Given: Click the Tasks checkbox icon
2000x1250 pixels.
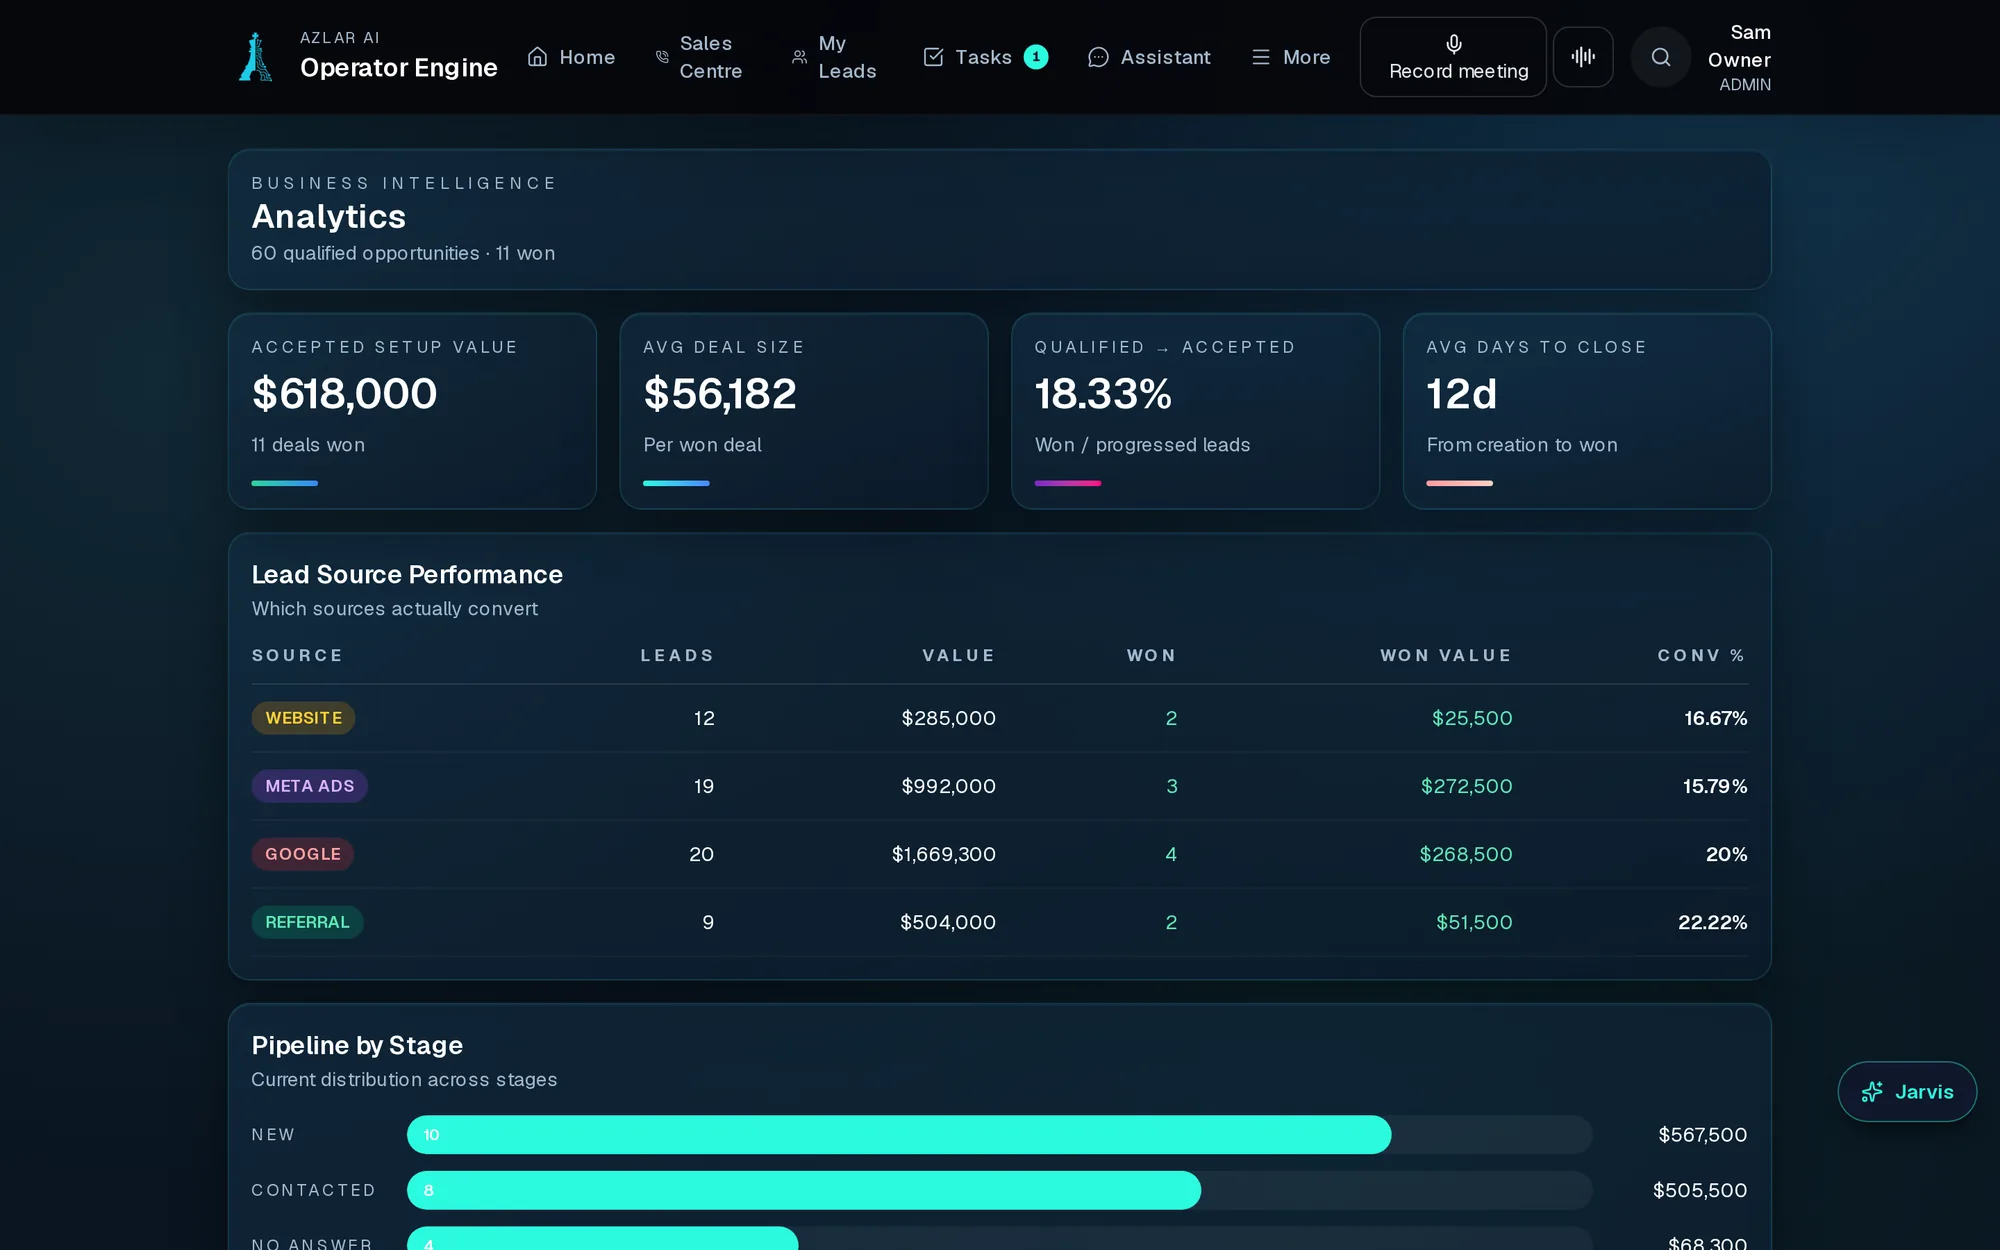Looking at the screenshot, I should coord(933,57).
